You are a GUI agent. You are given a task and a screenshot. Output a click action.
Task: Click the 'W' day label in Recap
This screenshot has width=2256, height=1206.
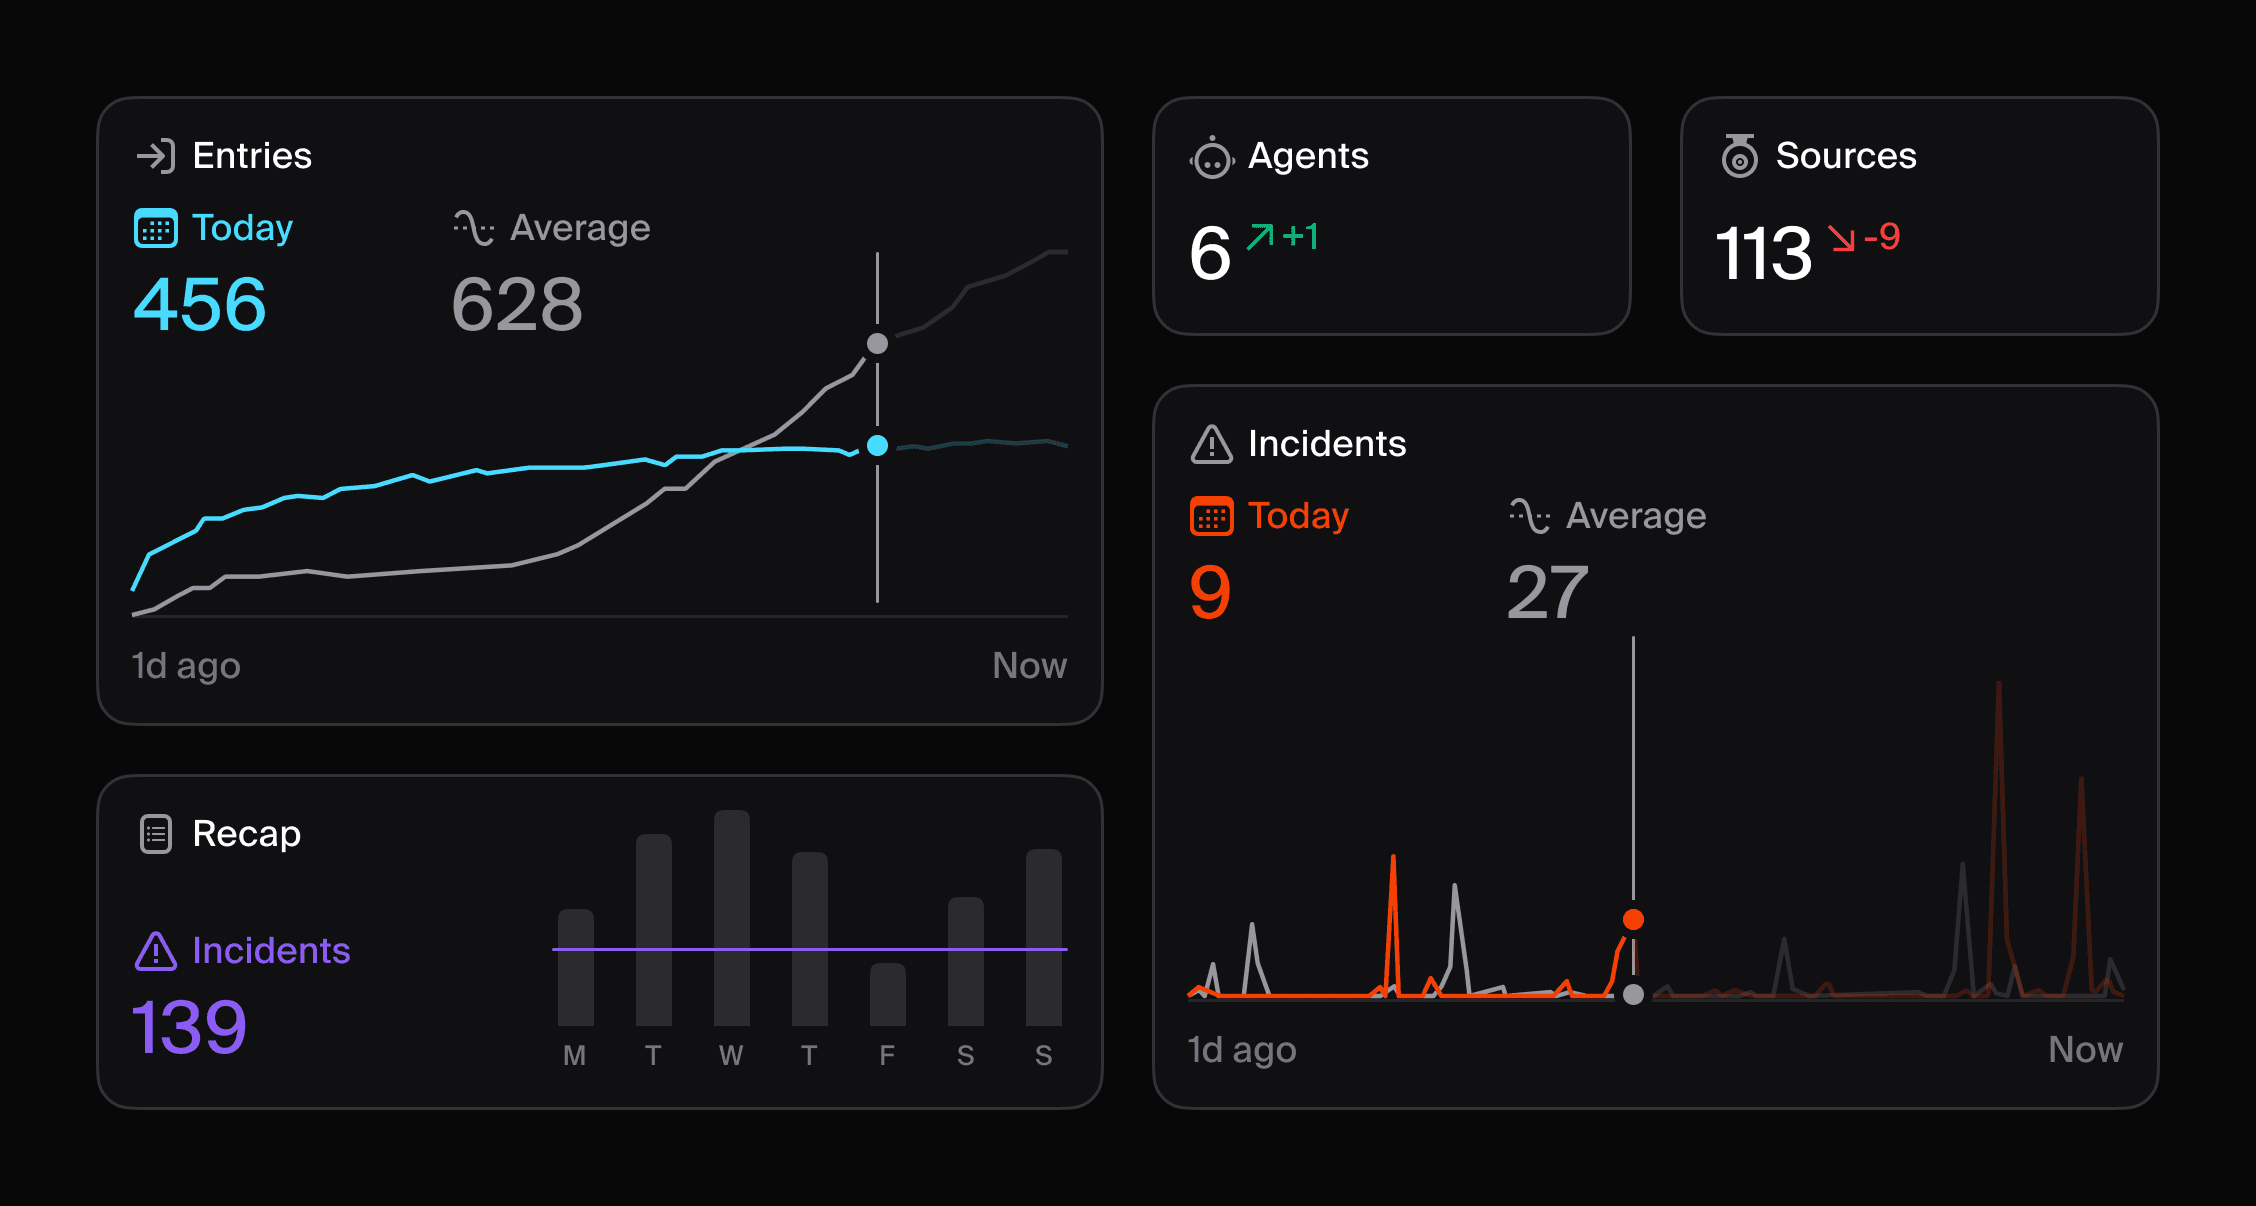(731, 1056)
